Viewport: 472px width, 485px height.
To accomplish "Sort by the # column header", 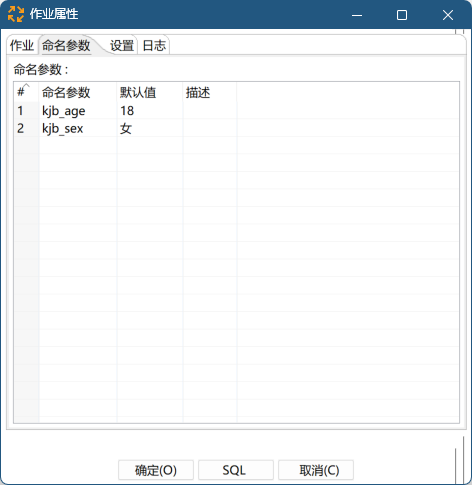I will pos(26,92).
